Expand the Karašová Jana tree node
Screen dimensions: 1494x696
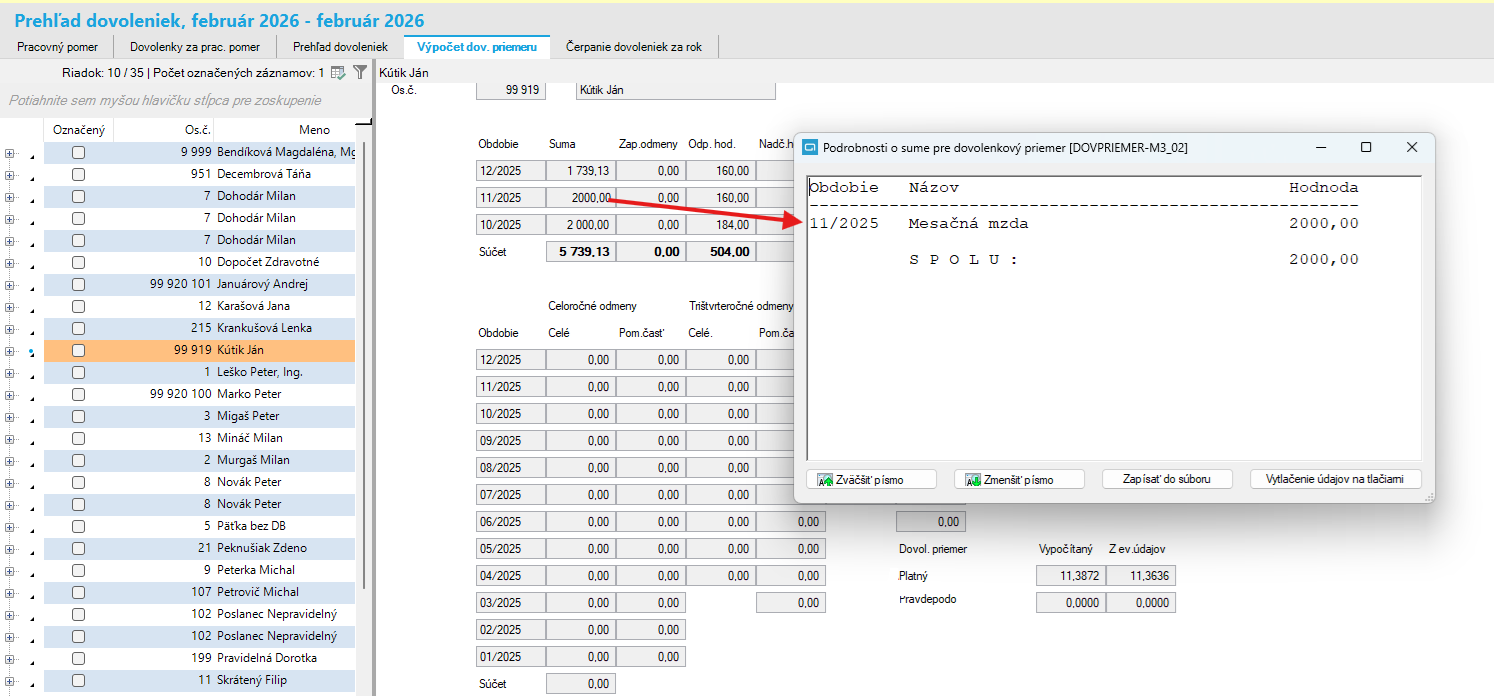pos(10,307)
